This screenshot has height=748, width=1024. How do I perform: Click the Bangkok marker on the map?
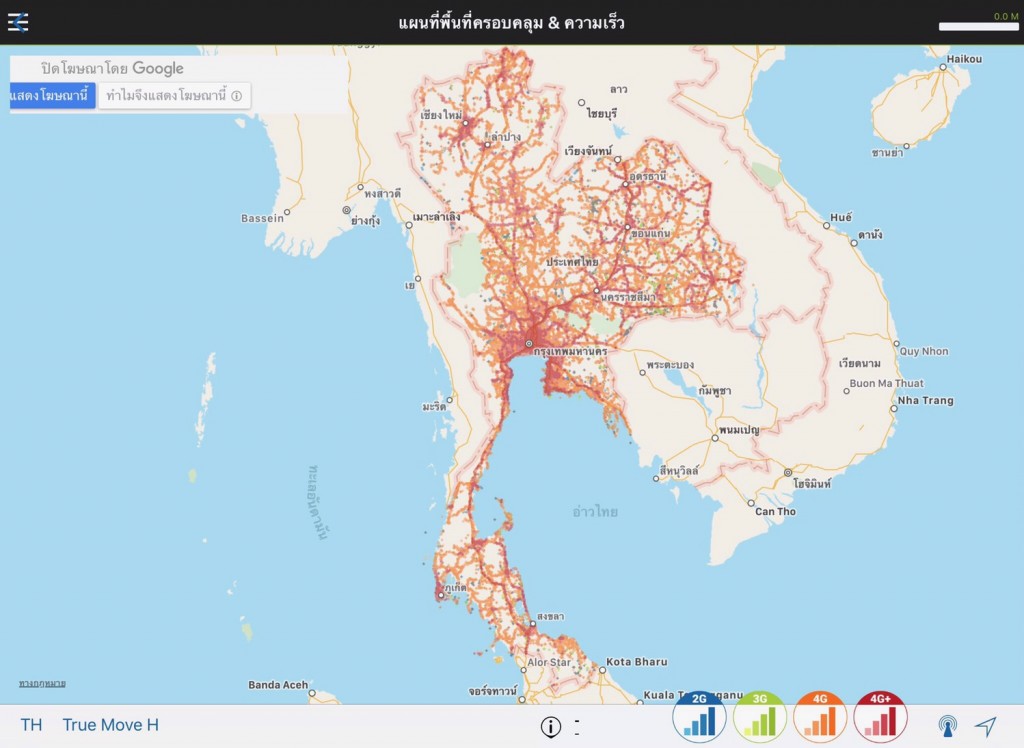point(530,343)
